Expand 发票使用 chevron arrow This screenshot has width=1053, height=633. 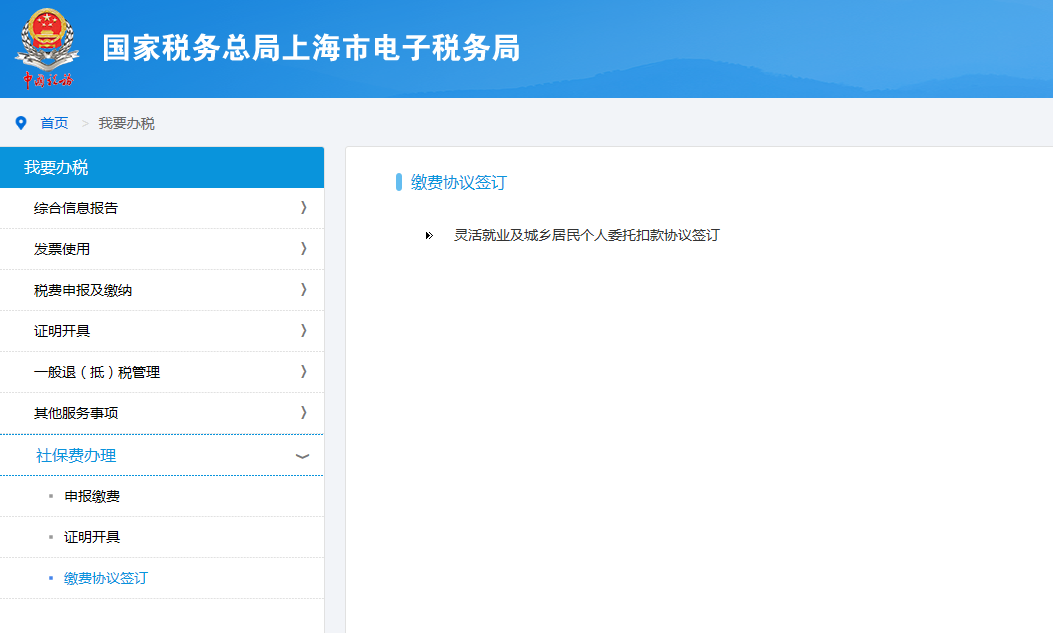(303, 249)
